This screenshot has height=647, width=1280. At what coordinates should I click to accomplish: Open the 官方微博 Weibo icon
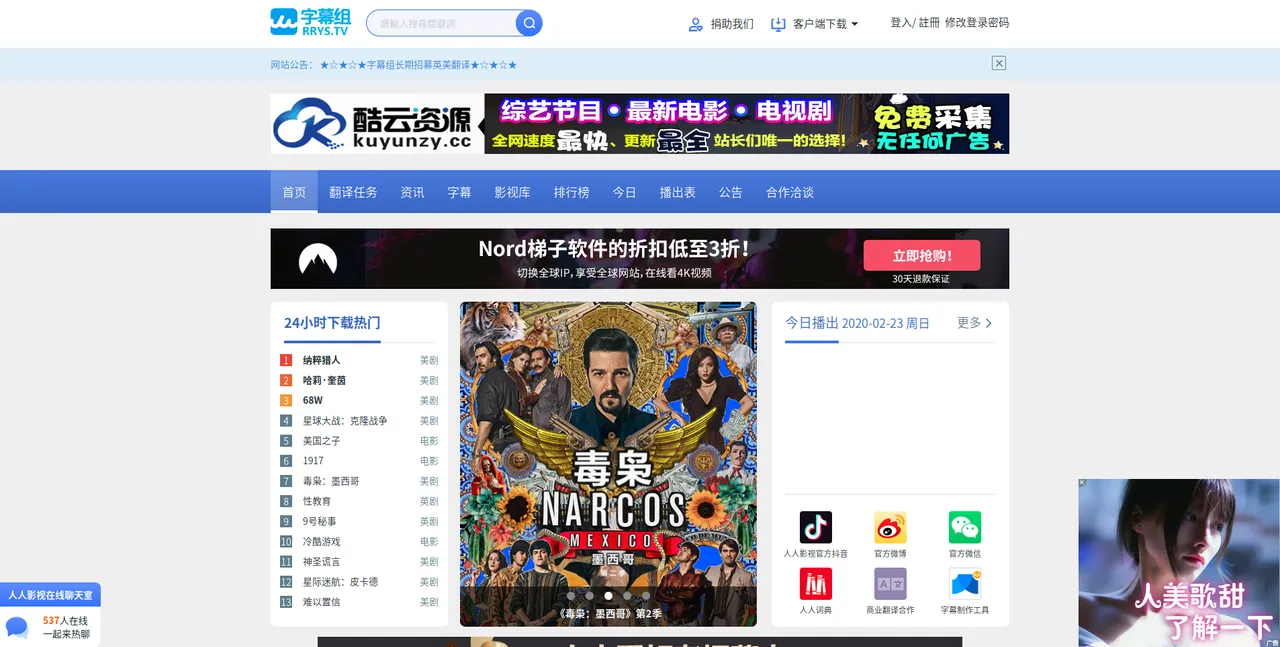(890, 527)
